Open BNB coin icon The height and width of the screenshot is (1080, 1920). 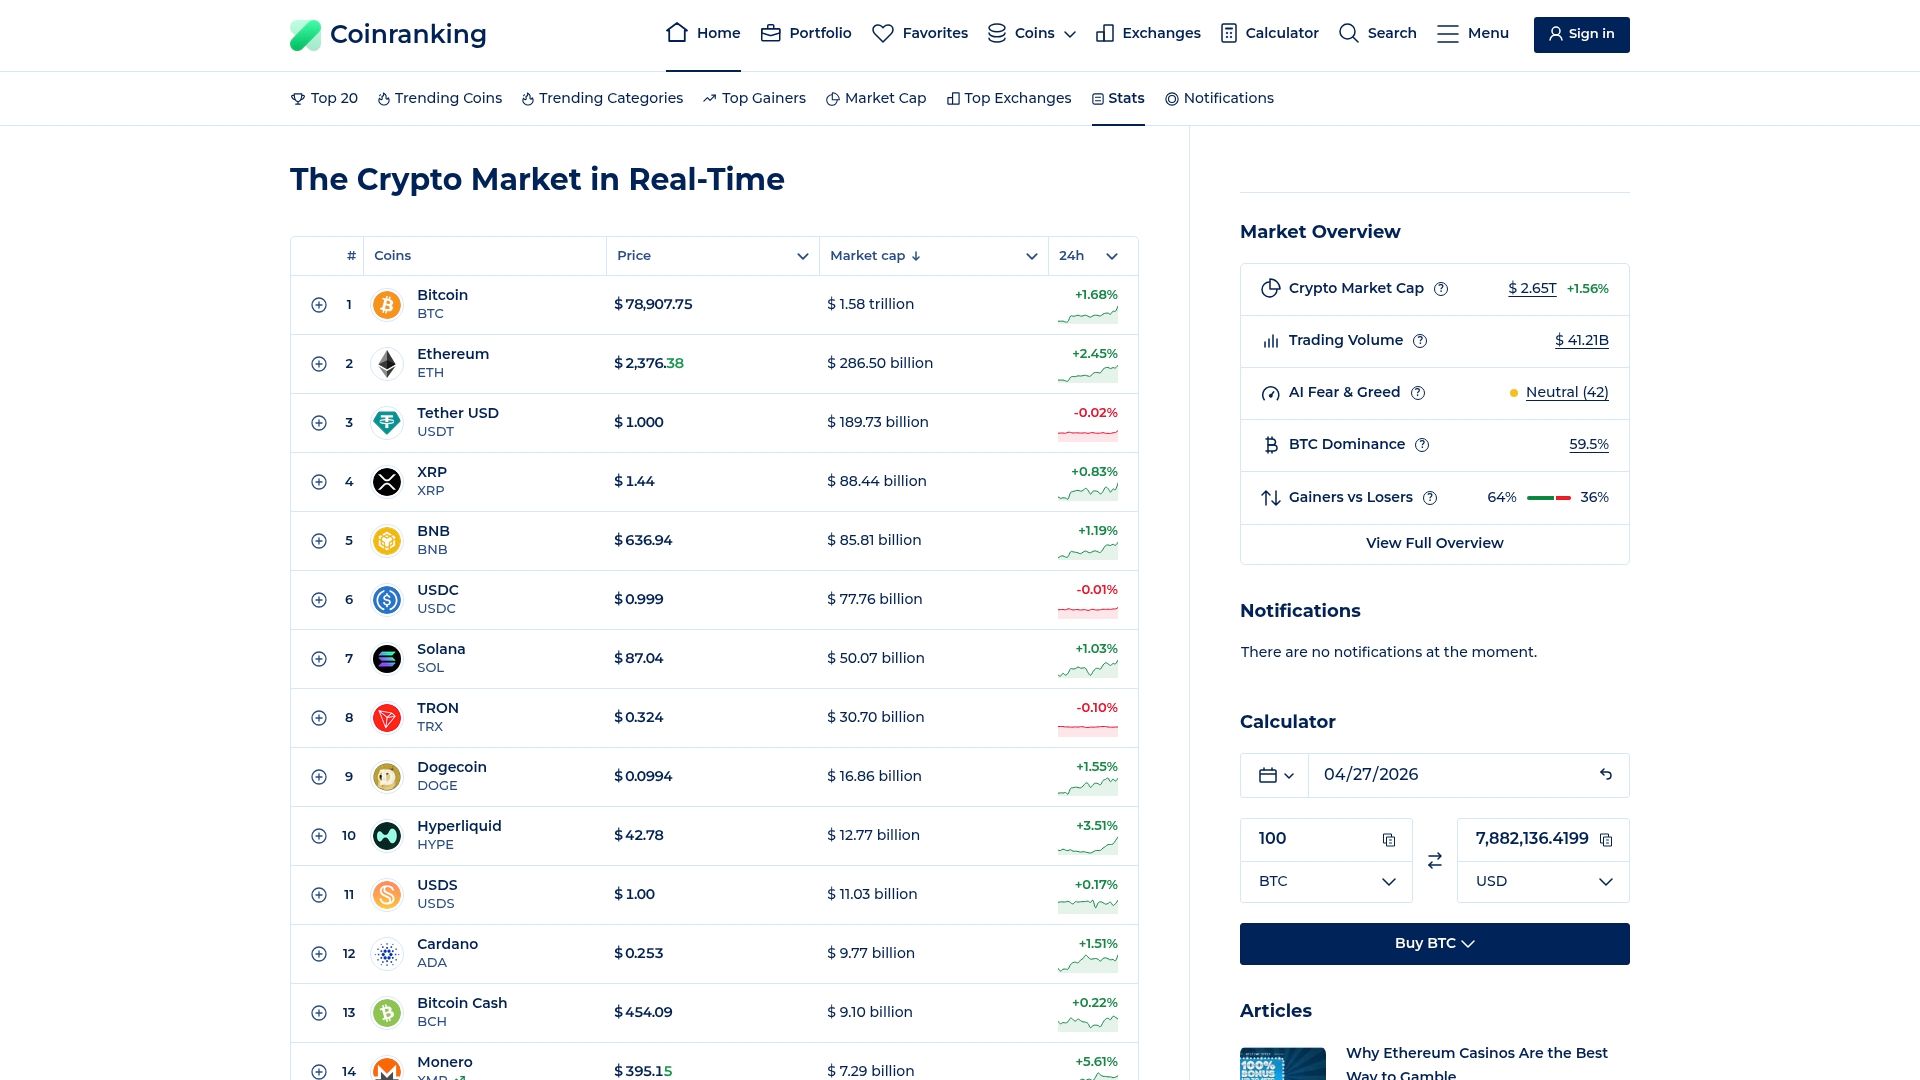pos(387,541)
